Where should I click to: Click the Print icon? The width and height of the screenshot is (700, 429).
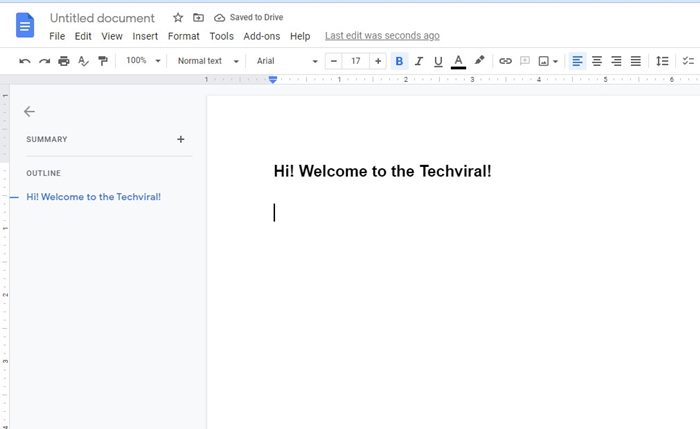pyautogui.click(x=64, y=61)
